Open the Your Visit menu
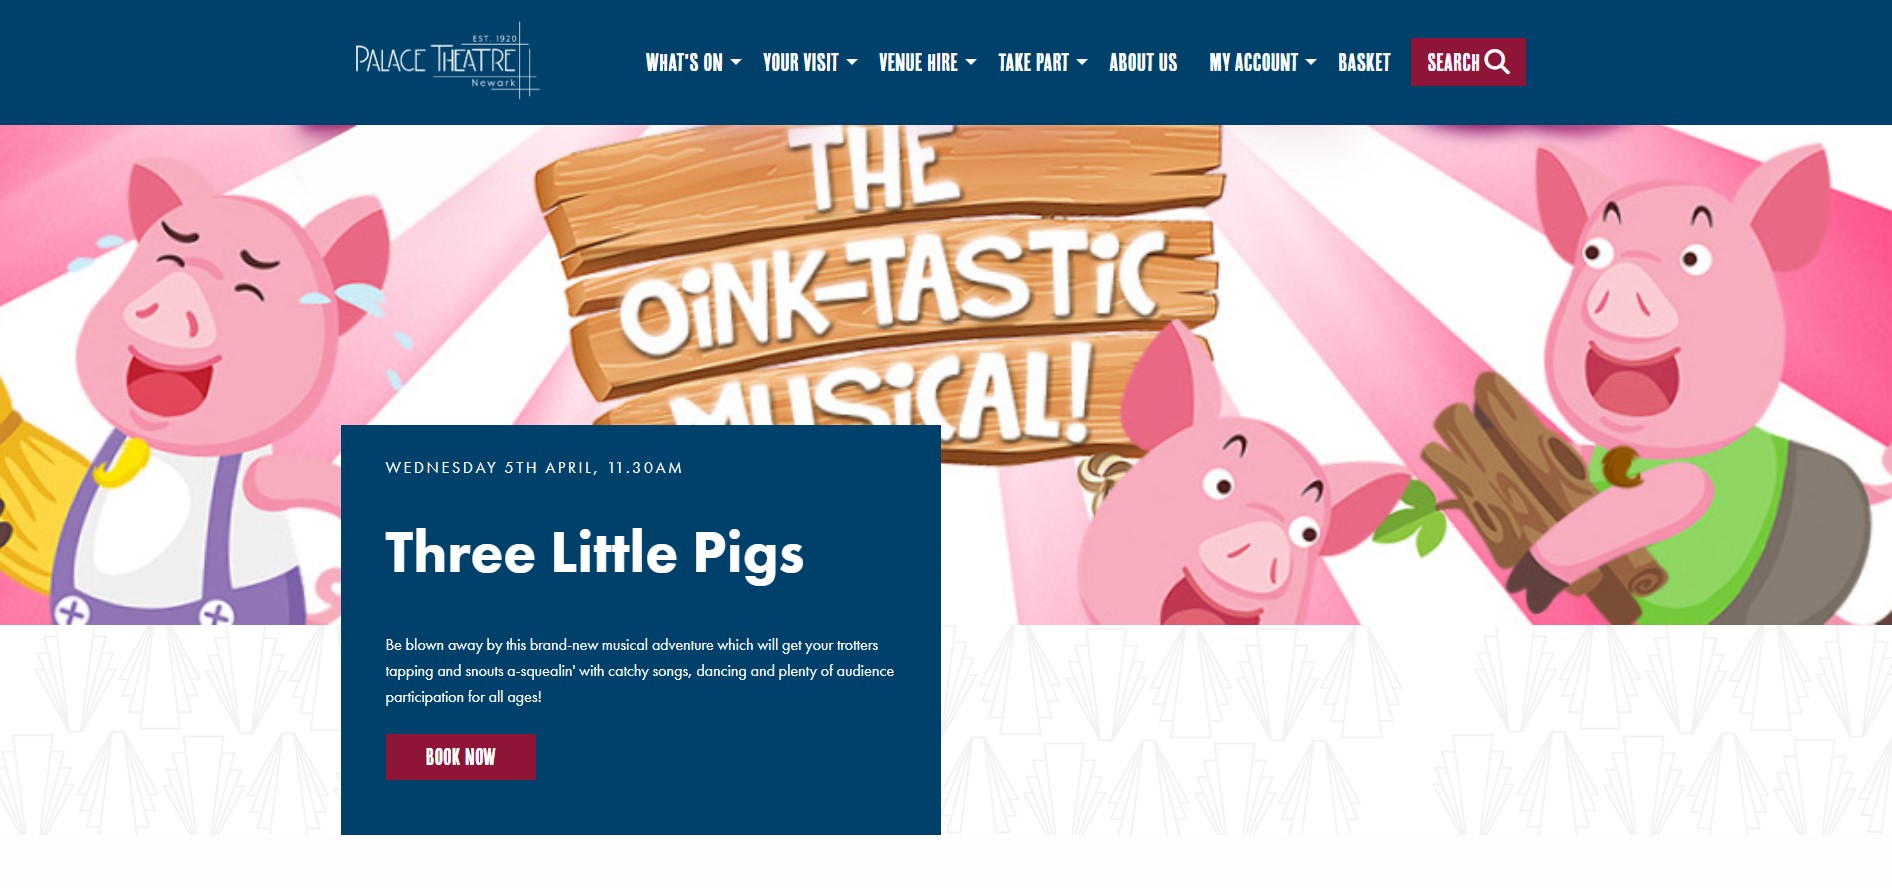The width and height of the screenshot is (1892, 888). tap(801, 63)
